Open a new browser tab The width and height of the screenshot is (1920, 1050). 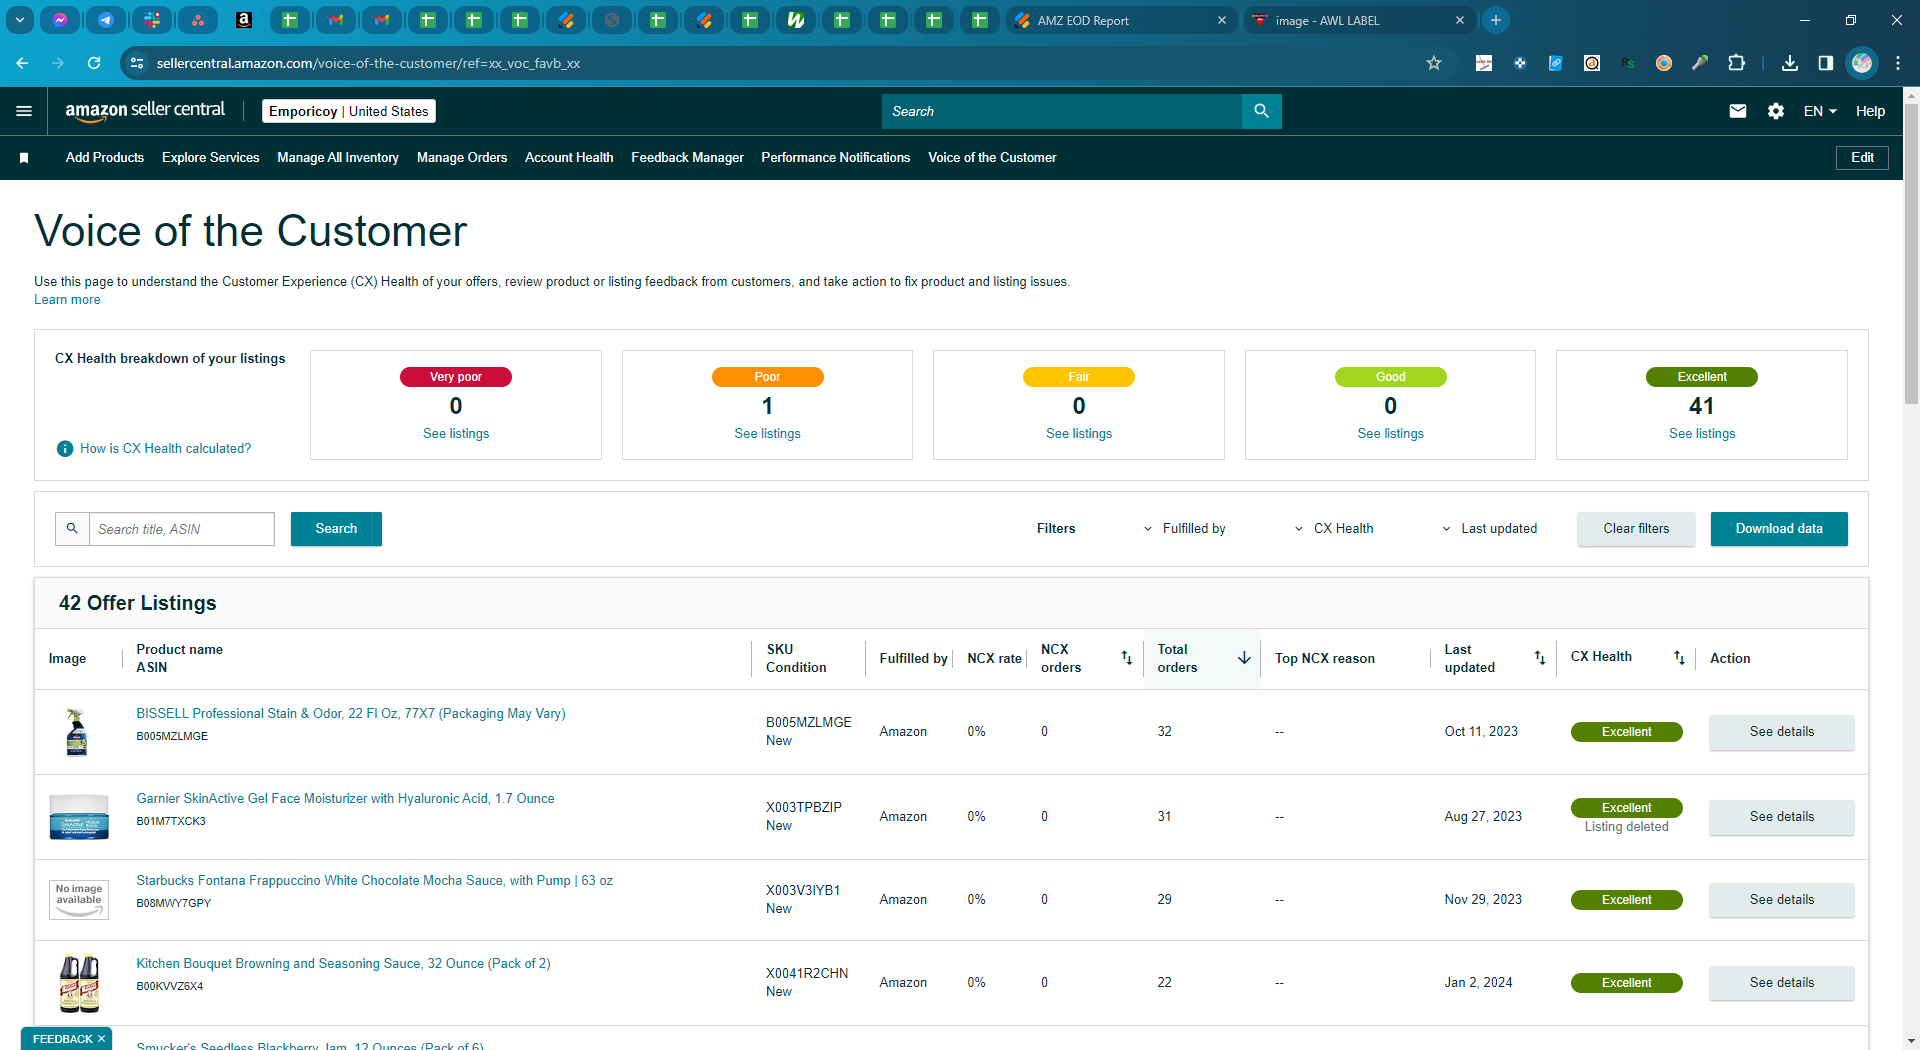1496,20
